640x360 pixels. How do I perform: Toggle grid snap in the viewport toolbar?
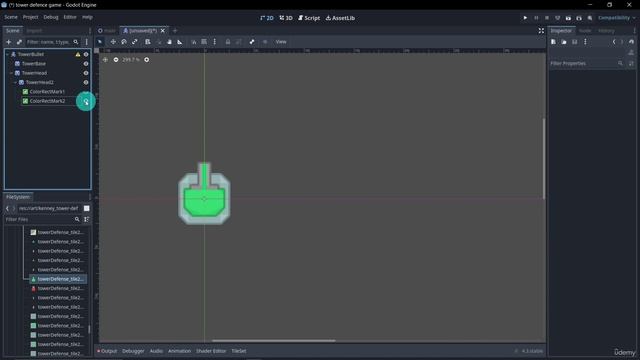pos(204,42)
